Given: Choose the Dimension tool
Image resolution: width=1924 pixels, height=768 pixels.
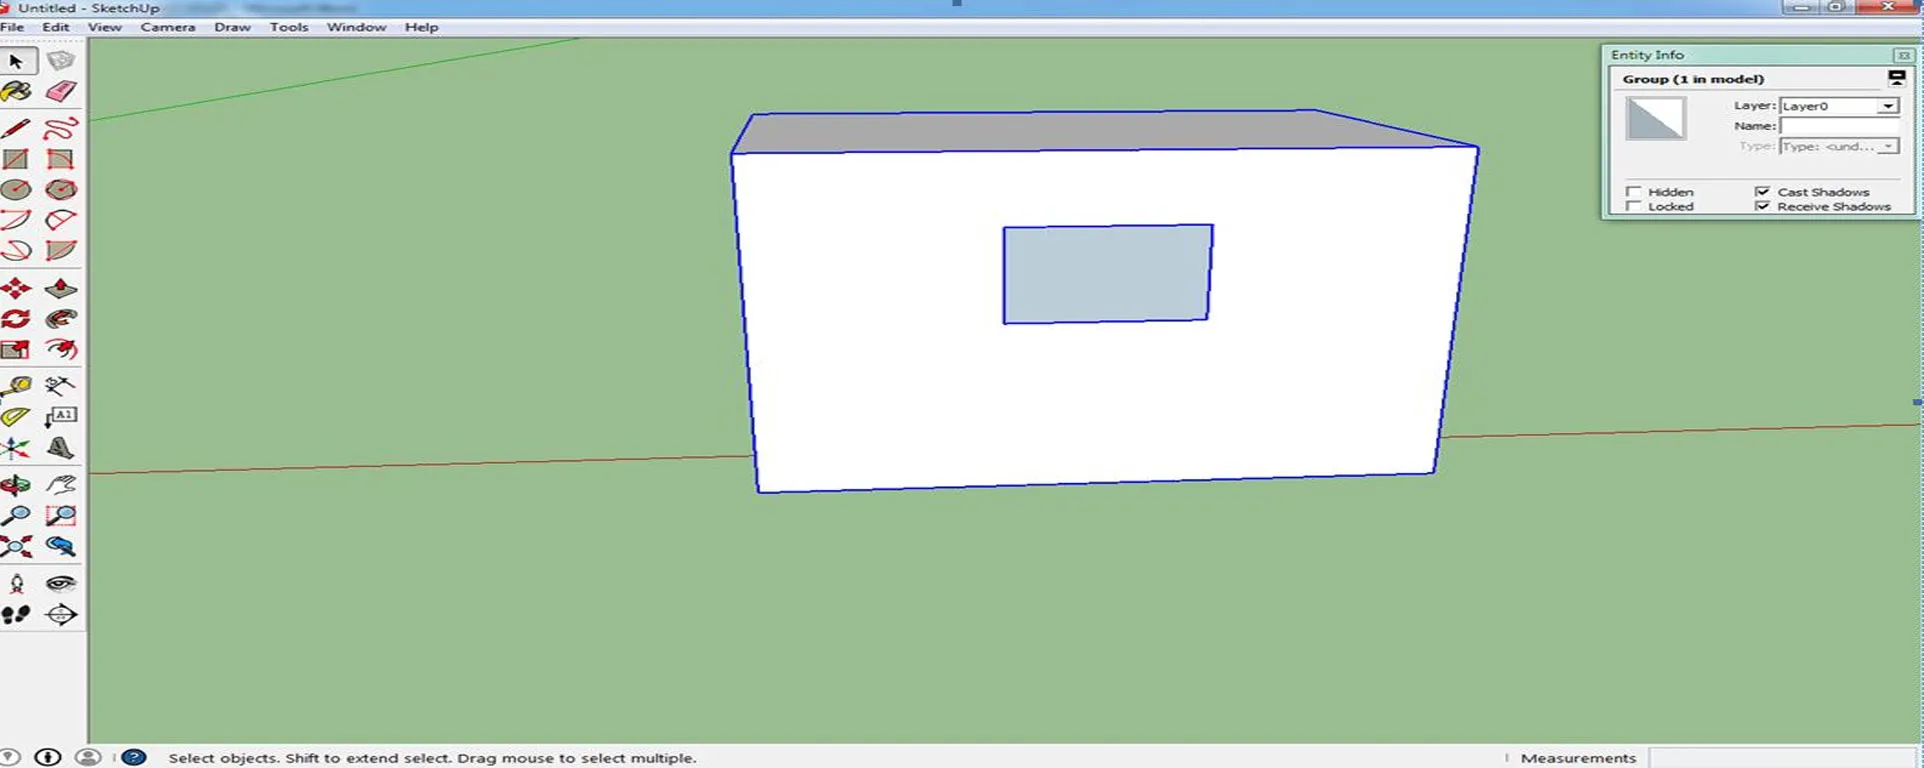Looking at the screenshot, I should click(61, 386).
